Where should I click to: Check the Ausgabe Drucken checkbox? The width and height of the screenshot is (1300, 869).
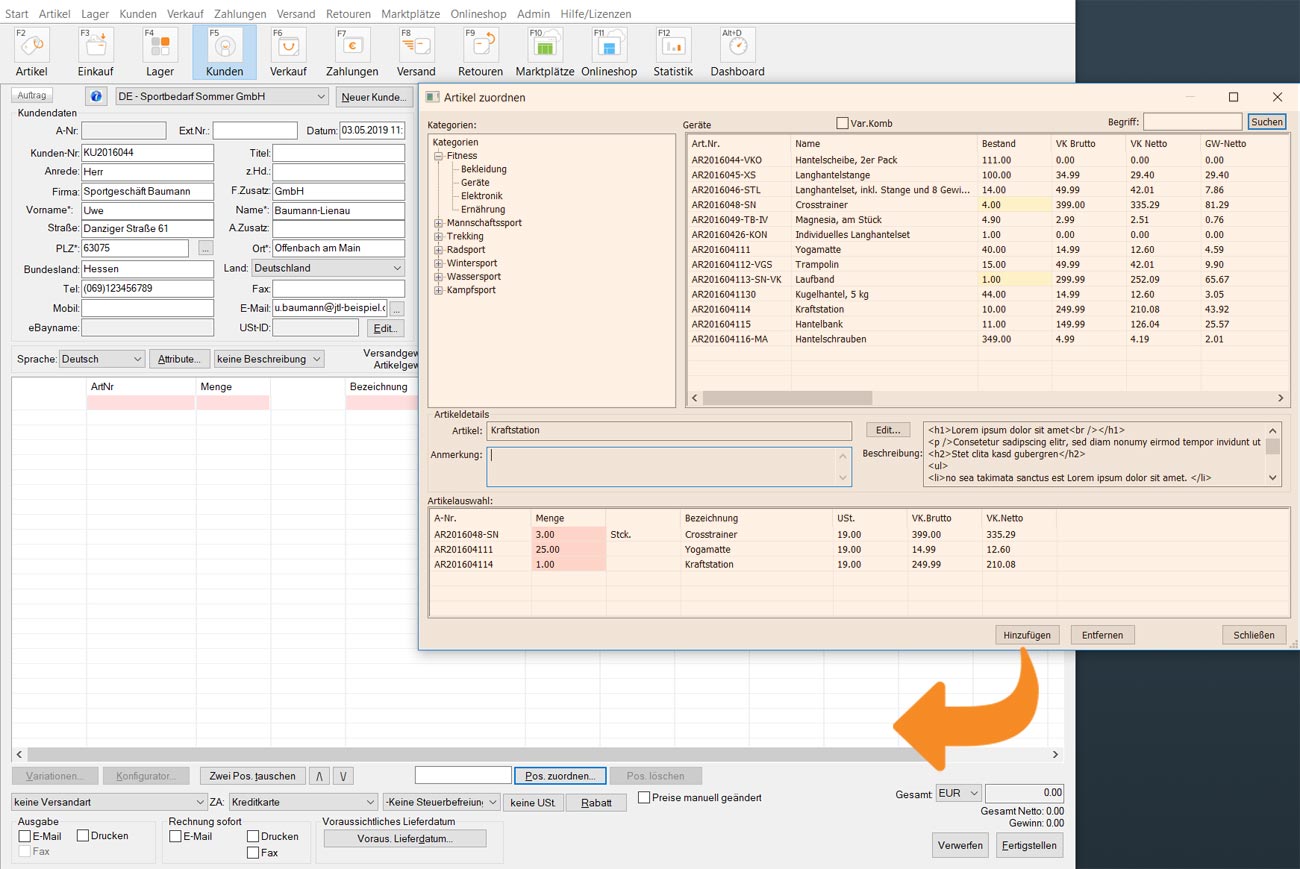click(x=83, y=836)
